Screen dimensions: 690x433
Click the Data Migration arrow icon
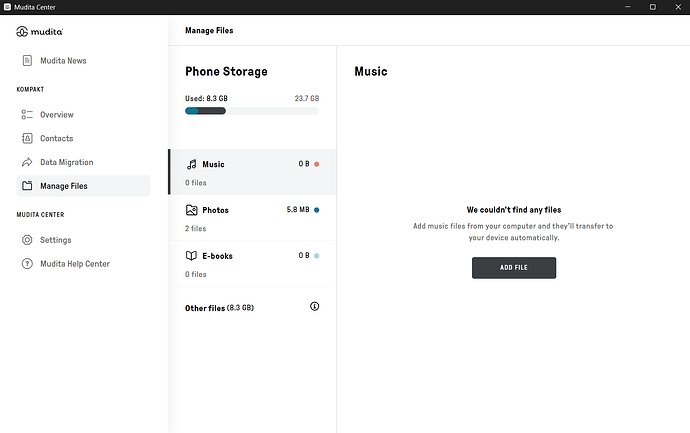click(27, 162)
